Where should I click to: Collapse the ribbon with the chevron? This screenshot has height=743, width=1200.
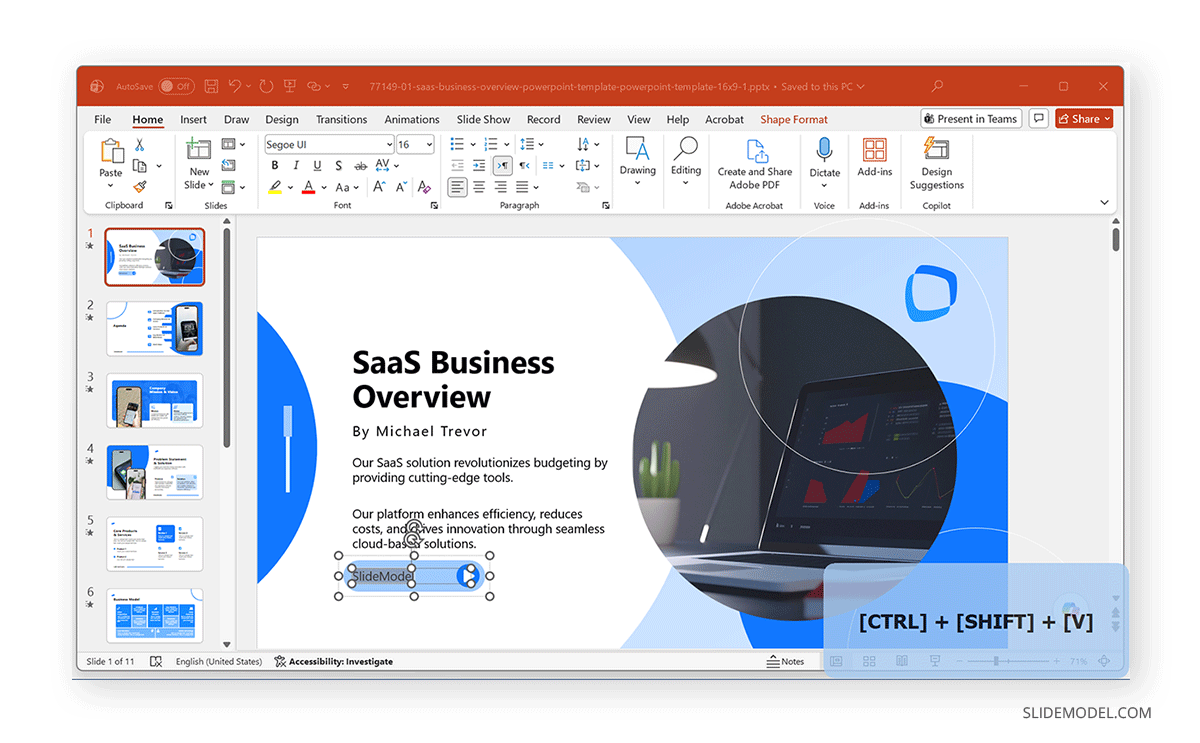(x=1104, y=202)
